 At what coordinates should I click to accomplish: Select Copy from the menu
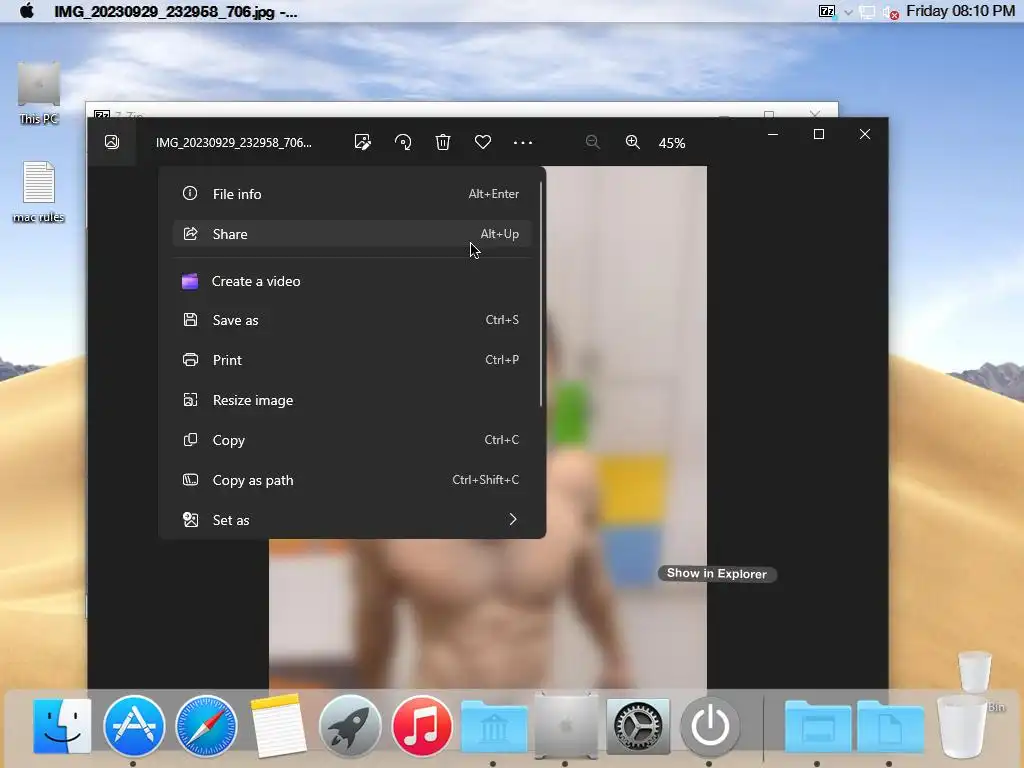click(351, 440)
